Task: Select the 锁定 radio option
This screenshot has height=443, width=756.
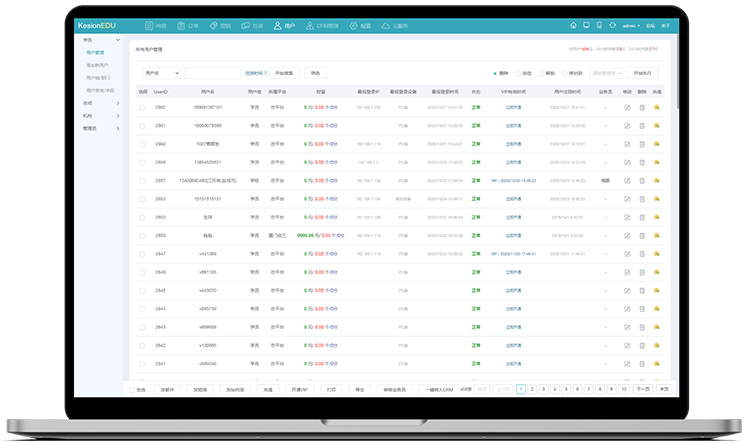Action: [519, 73]
